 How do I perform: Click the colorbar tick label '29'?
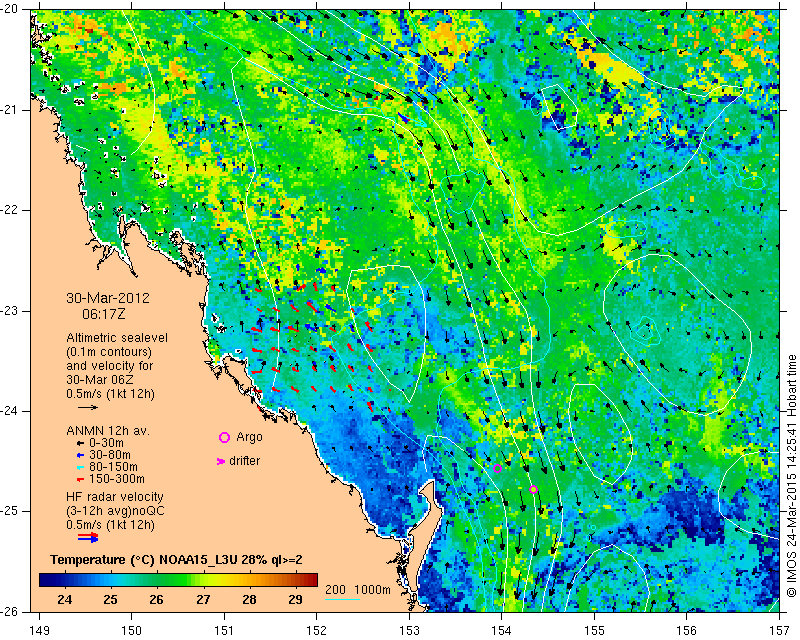coord(295,600)
